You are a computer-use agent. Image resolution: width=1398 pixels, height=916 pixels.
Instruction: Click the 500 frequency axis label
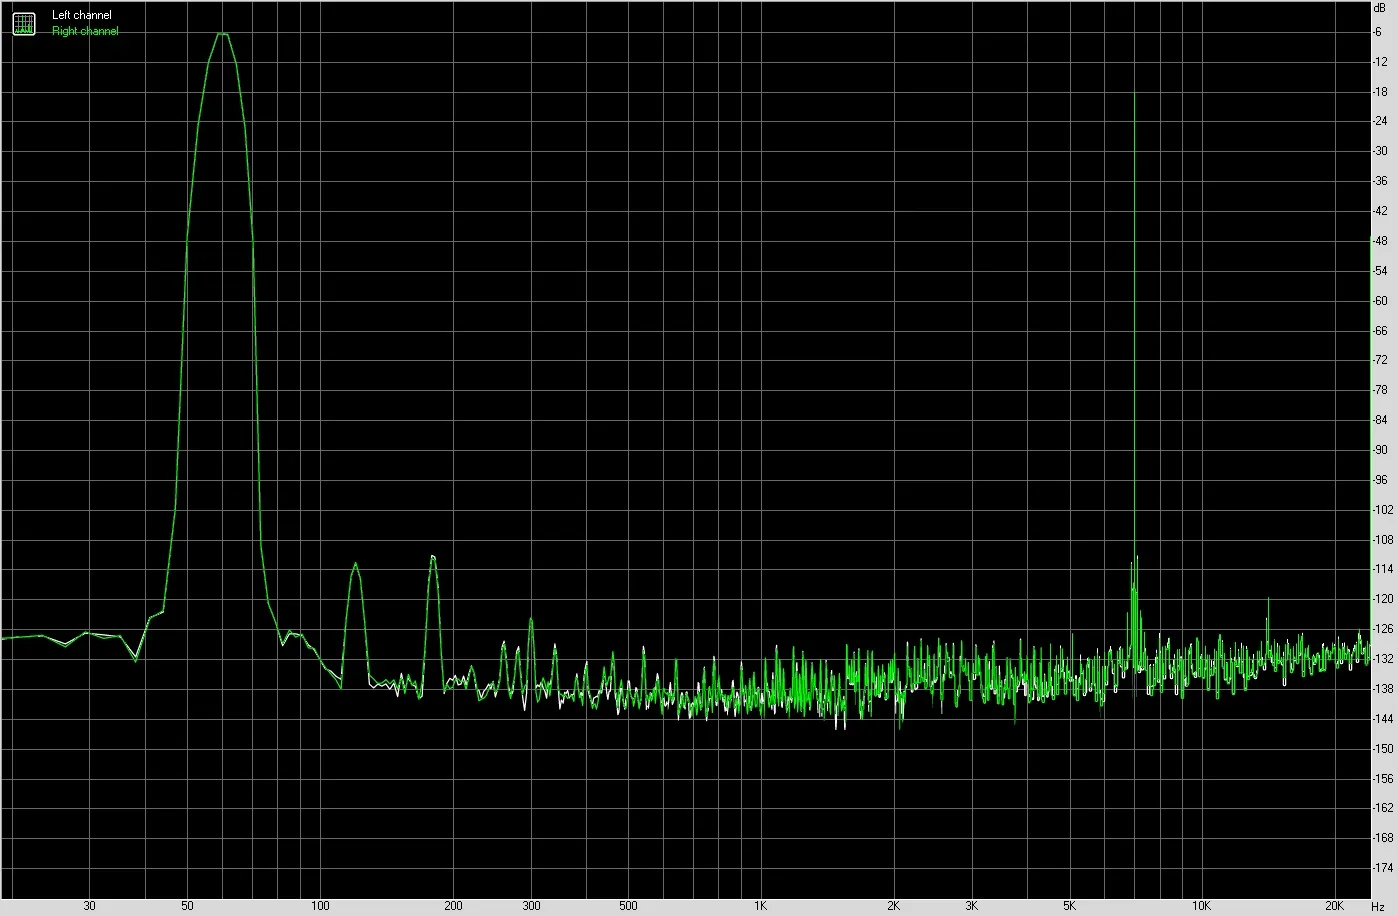pyautogui.click(x=628, y=906)
